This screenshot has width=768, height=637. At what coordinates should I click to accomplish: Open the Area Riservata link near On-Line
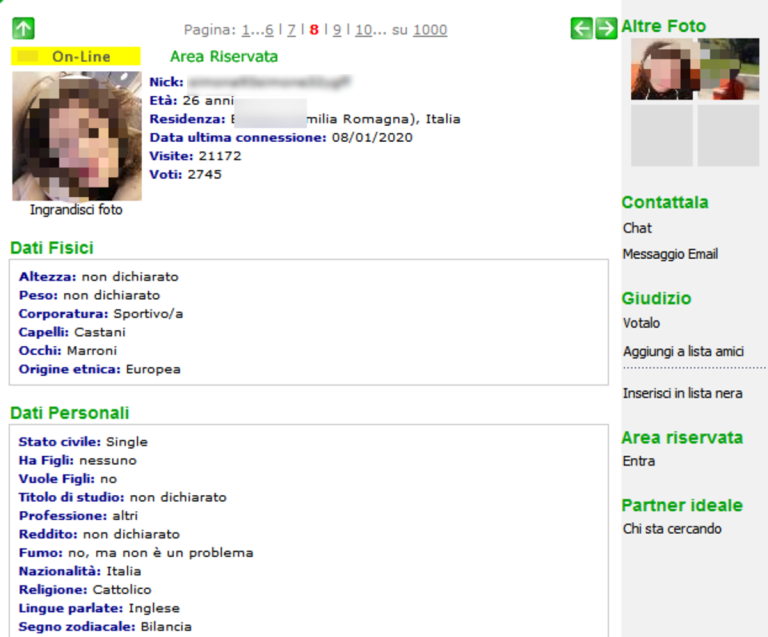pyautogui.click(x=224, y=57)
